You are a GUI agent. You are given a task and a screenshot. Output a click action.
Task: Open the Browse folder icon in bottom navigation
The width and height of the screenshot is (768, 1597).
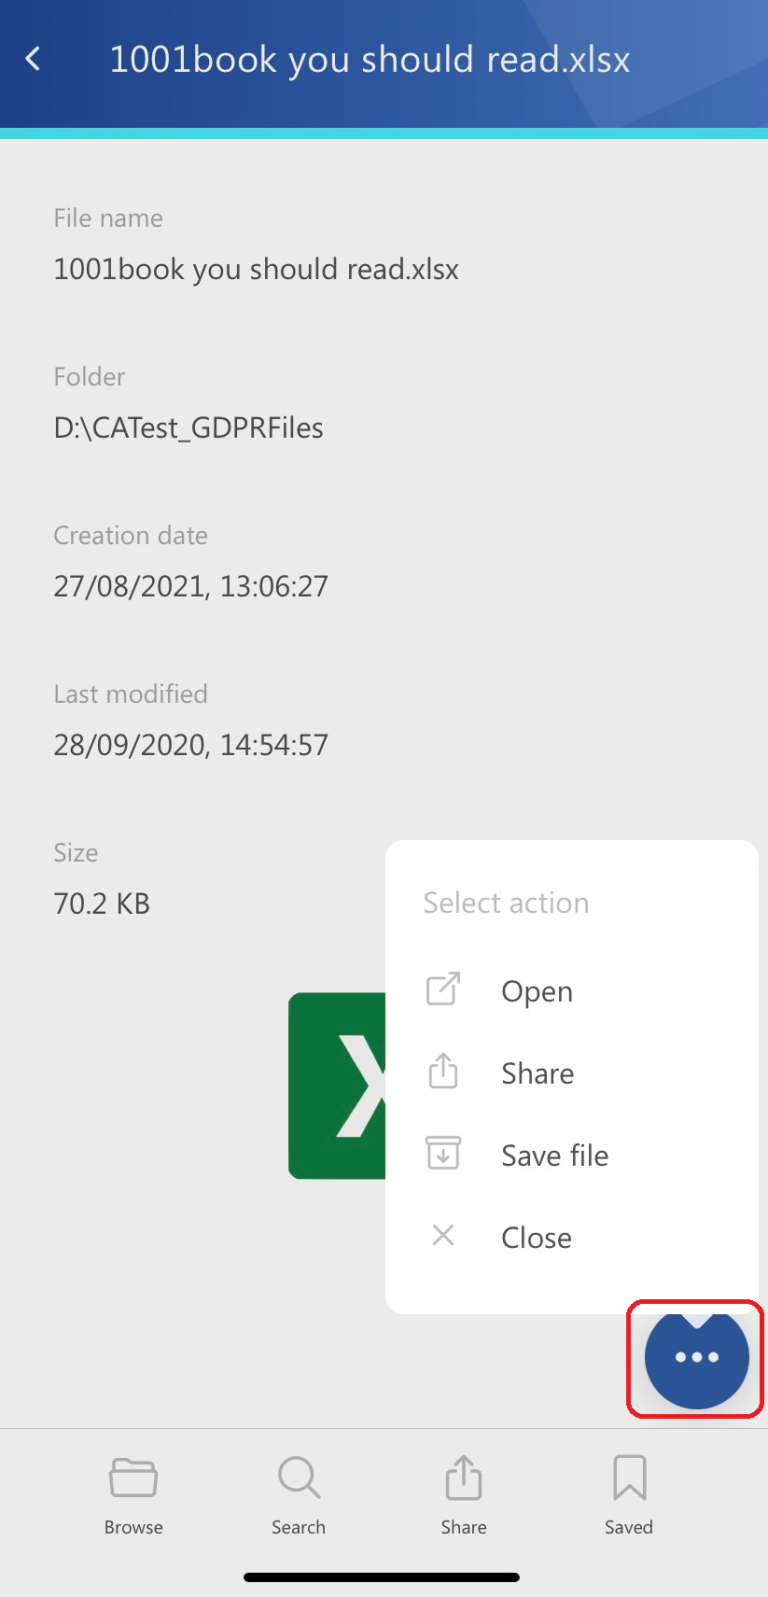(x=133, y=1477)
